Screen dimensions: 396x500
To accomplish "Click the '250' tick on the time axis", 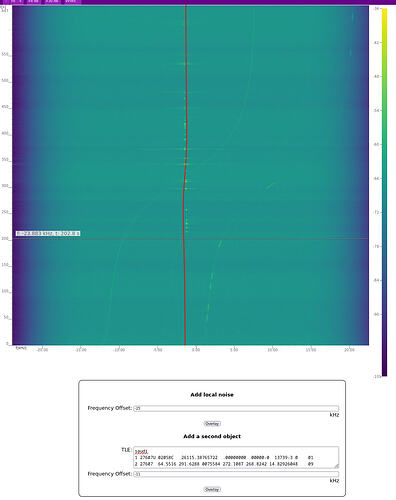I will pos(5,212).
